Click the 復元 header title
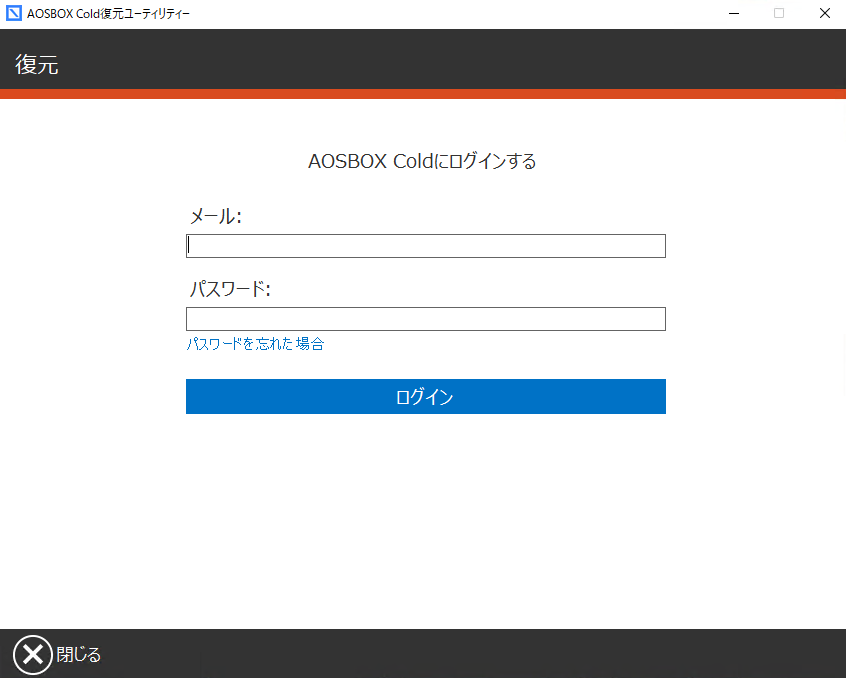846x678 pixels. point(37,65)
